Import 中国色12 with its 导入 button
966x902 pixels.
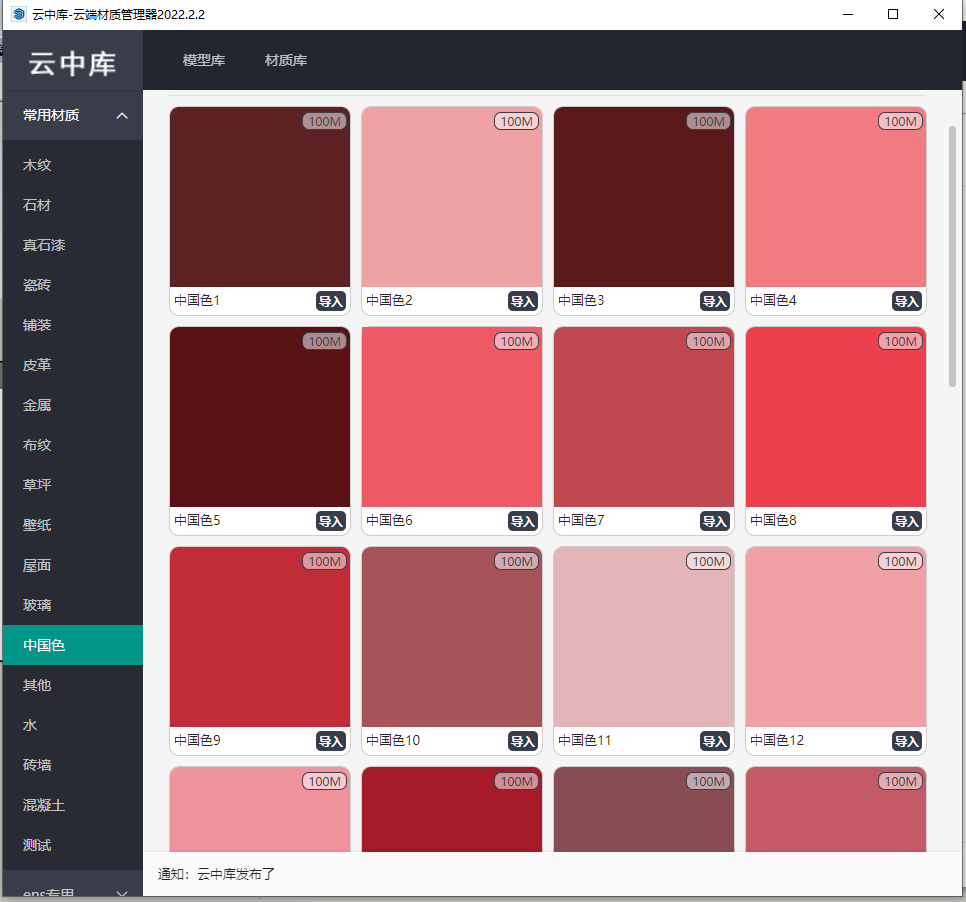point(907,741)
